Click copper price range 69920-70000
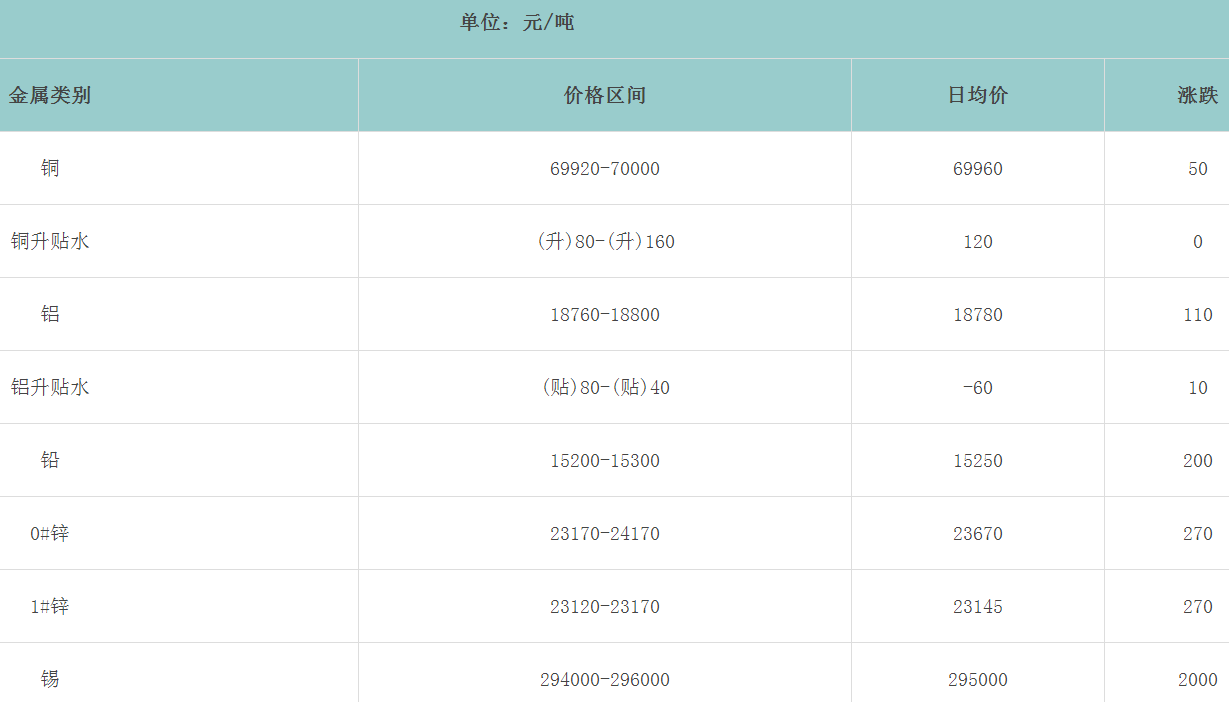The height and width of the screenshot is (702, 1229). pyautogui.click(x=604, y=169)
